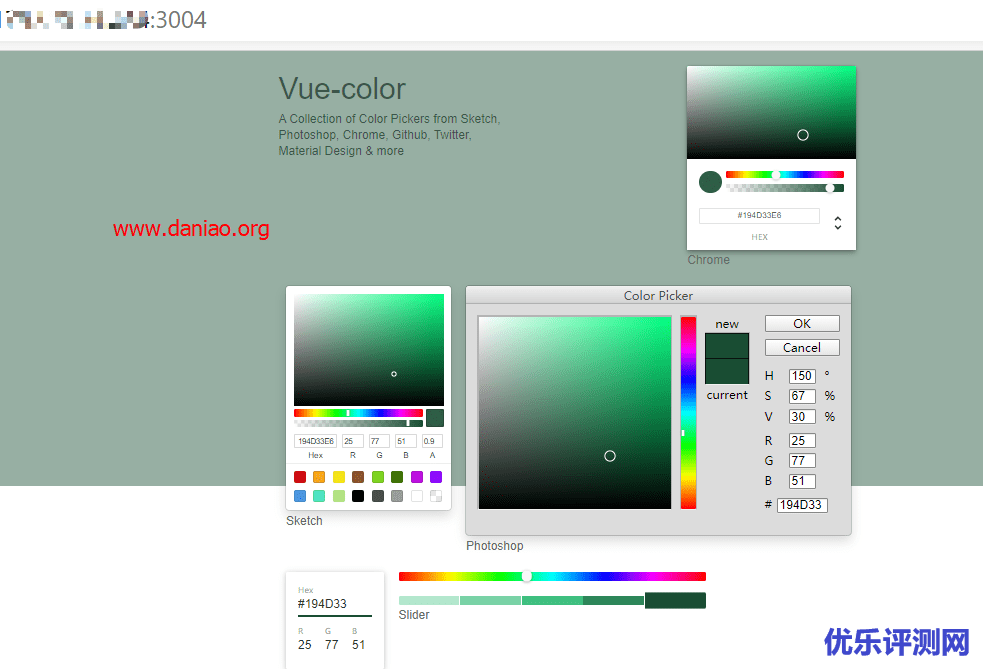
Task: Toggle color format arrows in Chrome picker
Action: click(838, 223)
